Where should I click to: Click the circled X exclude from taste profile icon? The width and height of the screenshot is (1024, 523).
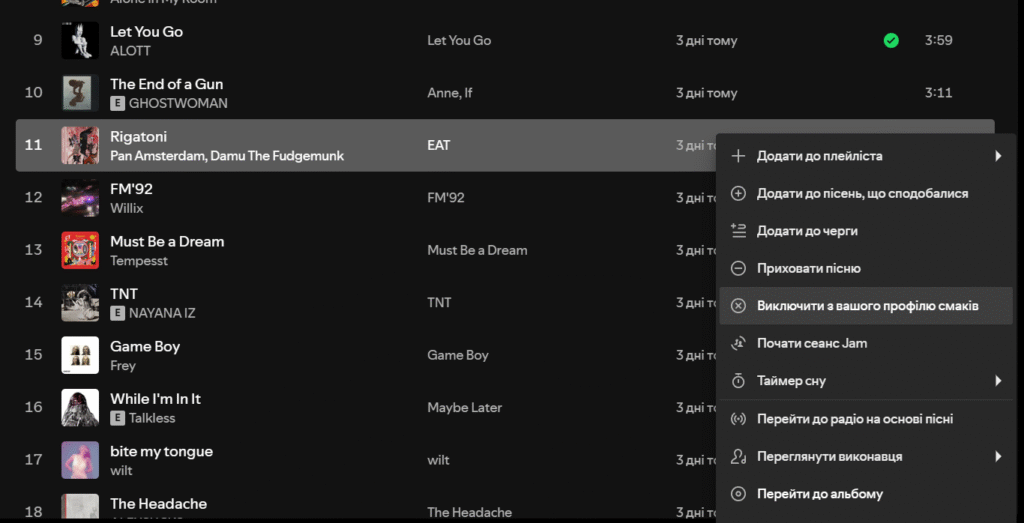[739, 306]
